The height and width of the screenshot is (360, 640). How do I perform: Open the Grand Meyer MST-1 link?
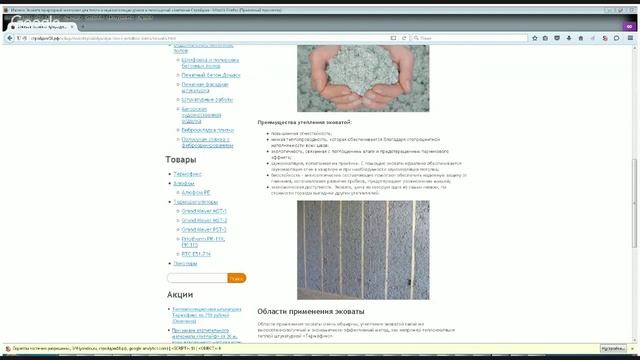tap(204, 211)
